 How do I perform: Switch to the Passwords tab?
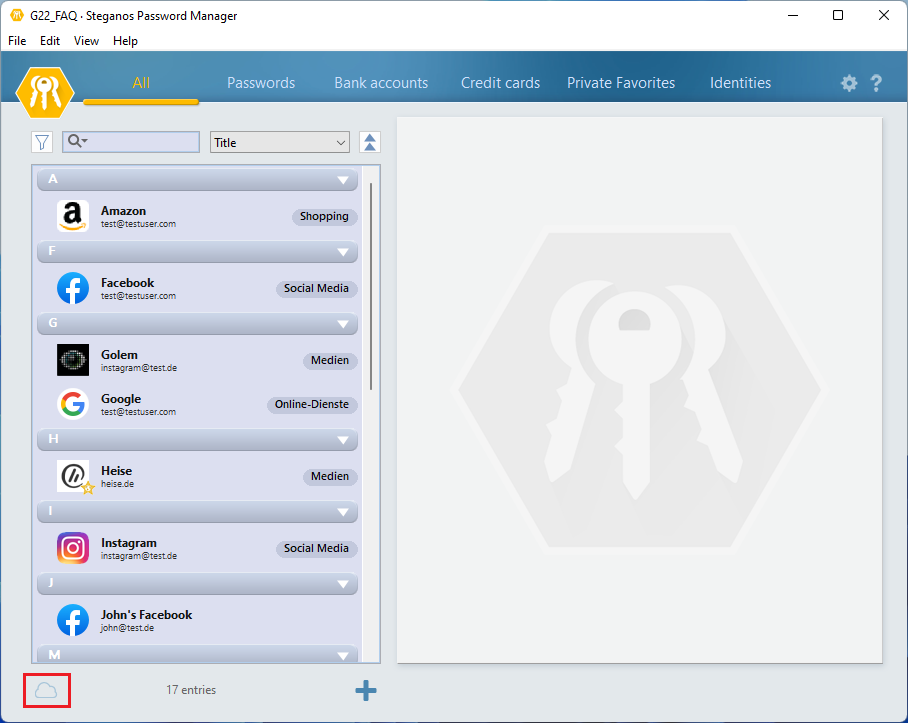261,83
